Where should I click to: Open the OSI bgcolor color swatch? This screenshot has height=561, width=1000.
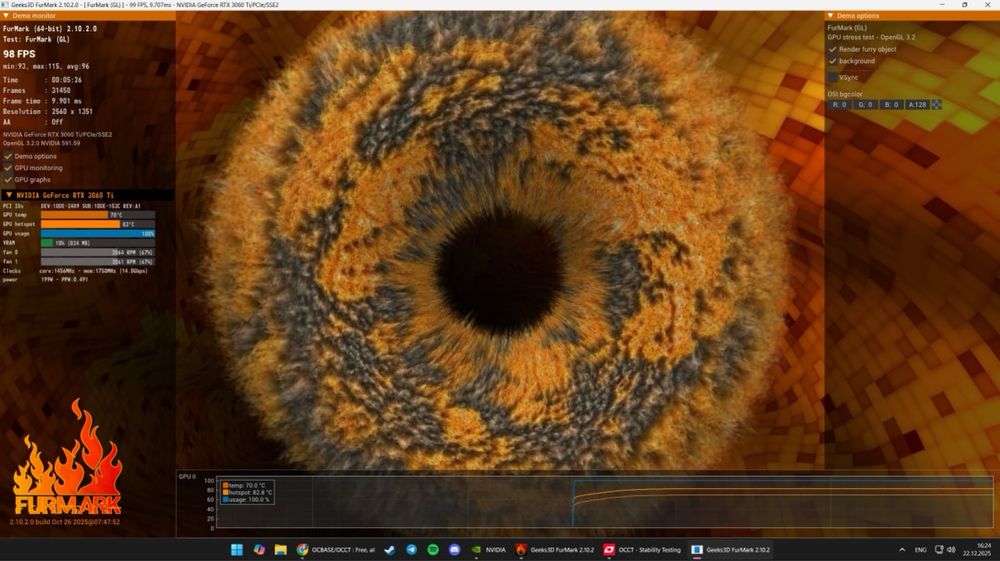pyautogui.click(x=936, y=105)
